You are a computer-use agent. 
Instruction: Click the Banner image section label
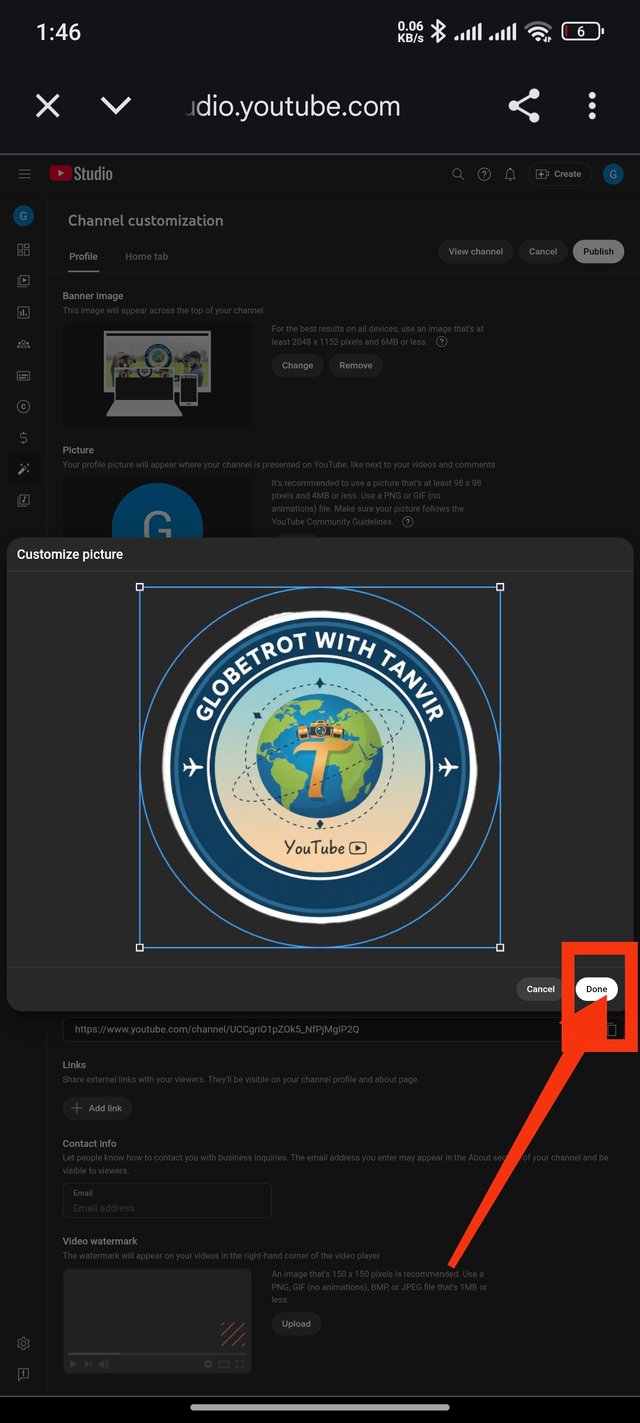tap(93, 296)
